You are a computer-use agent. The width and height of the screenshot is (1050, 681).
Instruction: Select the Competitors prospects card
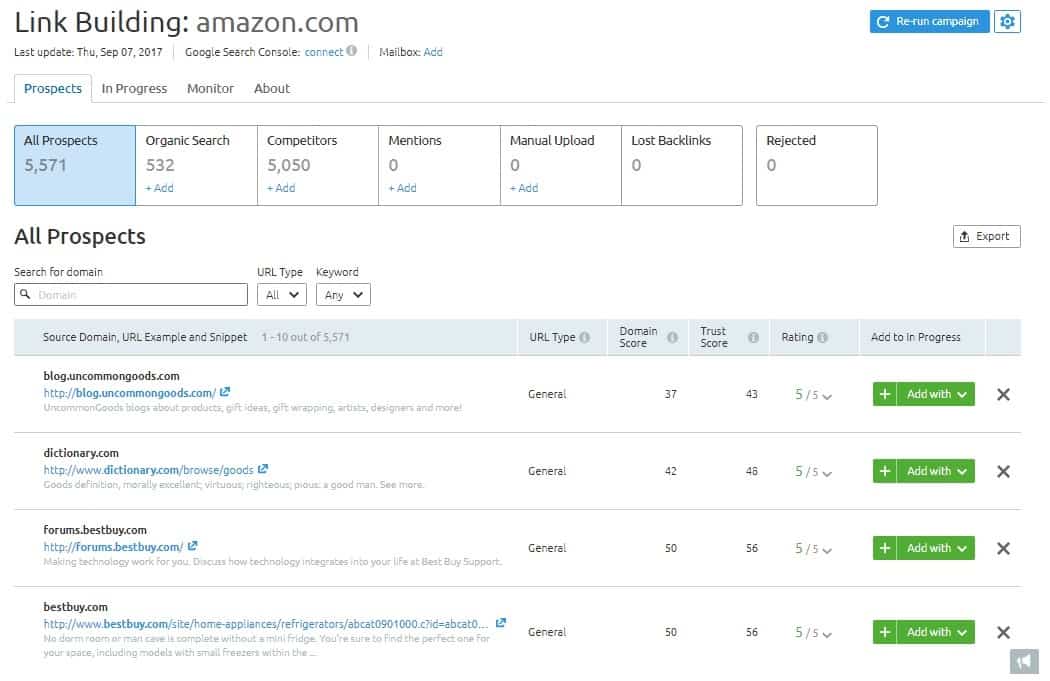click(317, 165)
